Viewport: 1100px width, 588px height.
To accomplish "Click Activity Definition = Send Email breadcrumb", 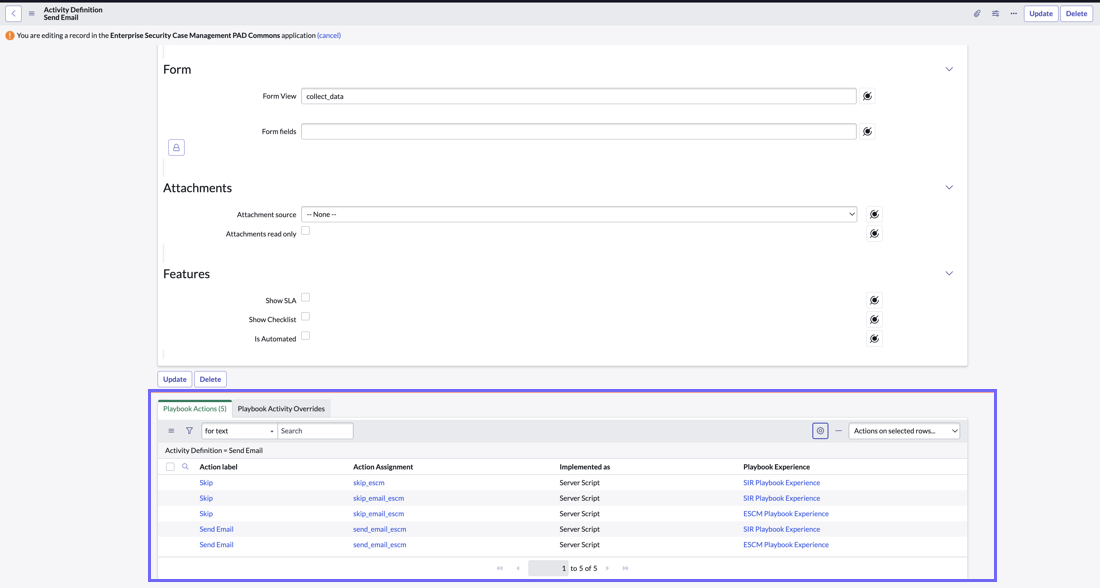I will [214, 450].
